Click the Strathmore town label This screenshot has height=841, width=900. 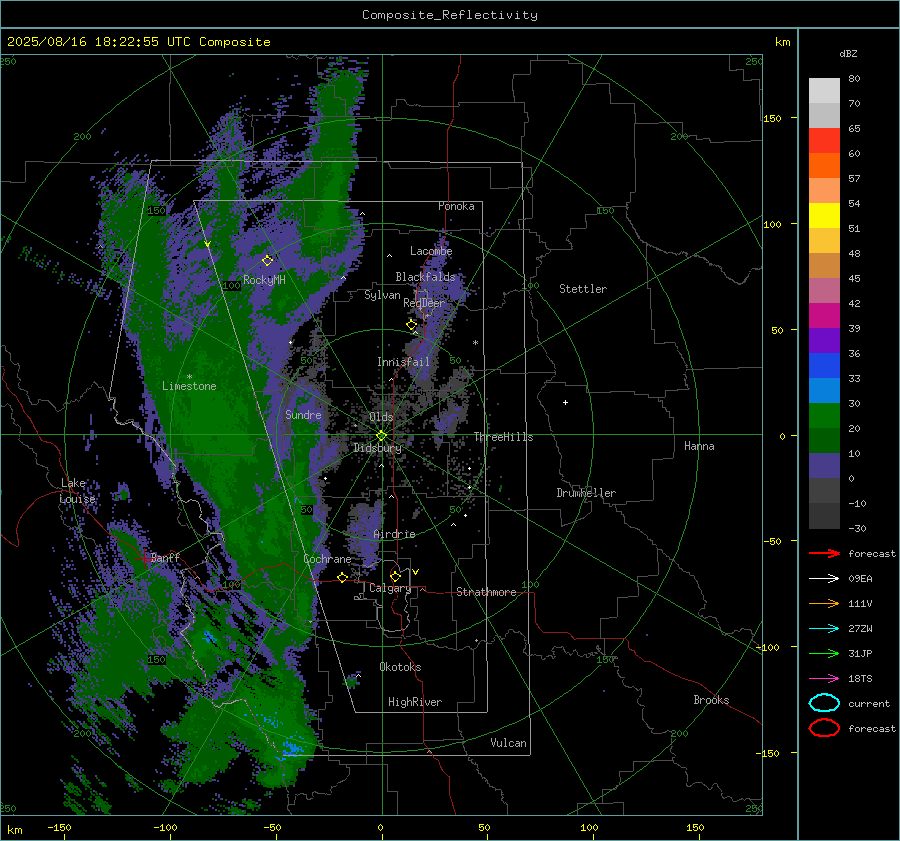(x=486, y=592)
